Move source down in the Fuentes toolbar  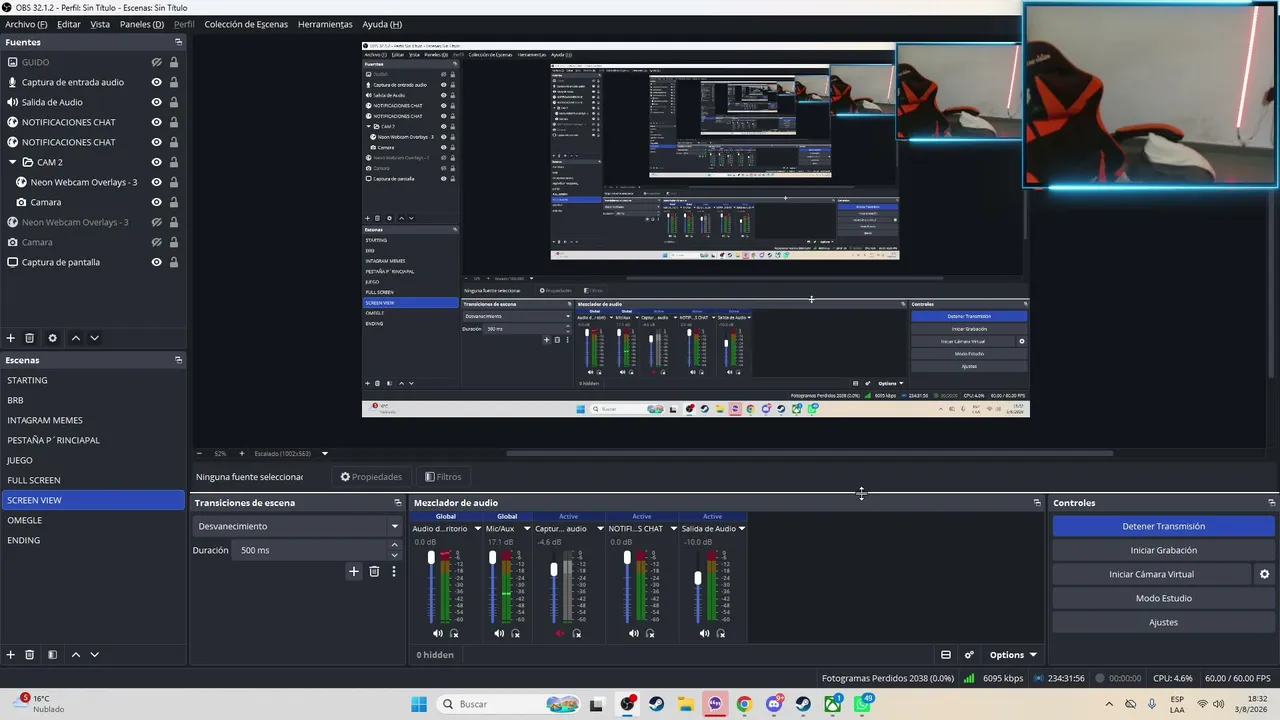(95, 338)
